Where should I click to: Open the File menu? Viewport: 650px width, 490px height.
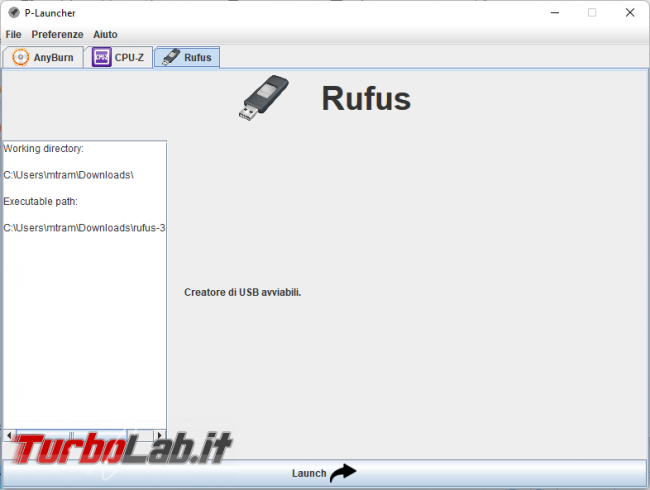click(x=13, y=34)
